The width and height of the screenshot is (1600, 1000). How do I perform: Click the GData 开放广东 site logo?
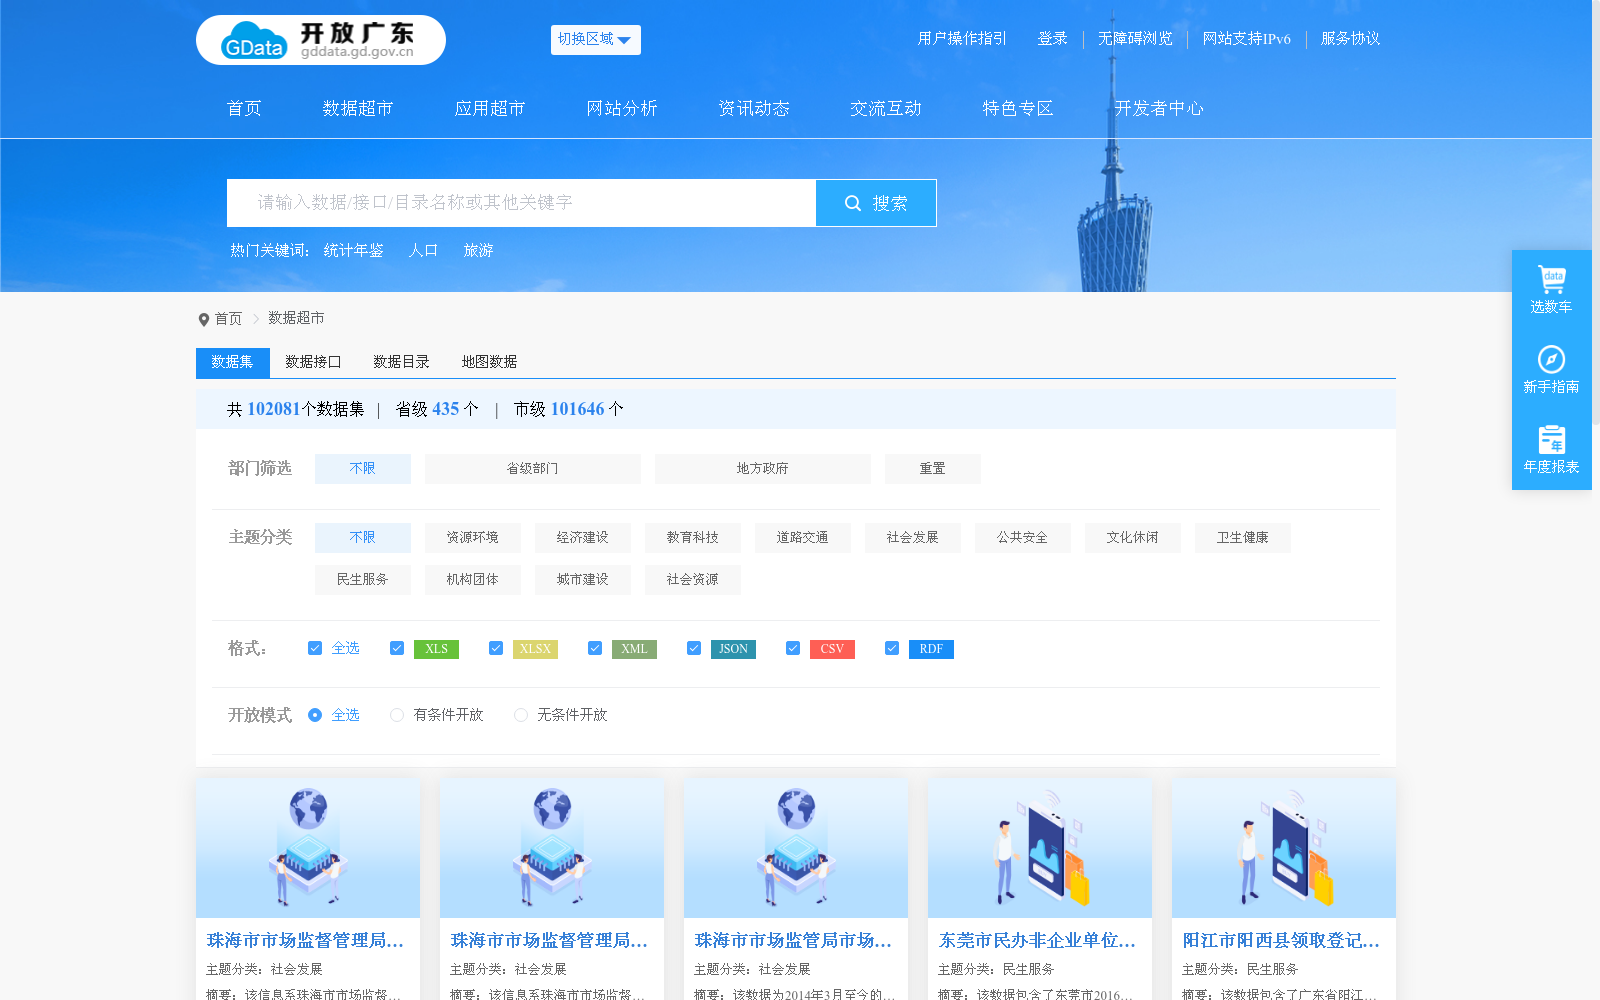(320, 40)
